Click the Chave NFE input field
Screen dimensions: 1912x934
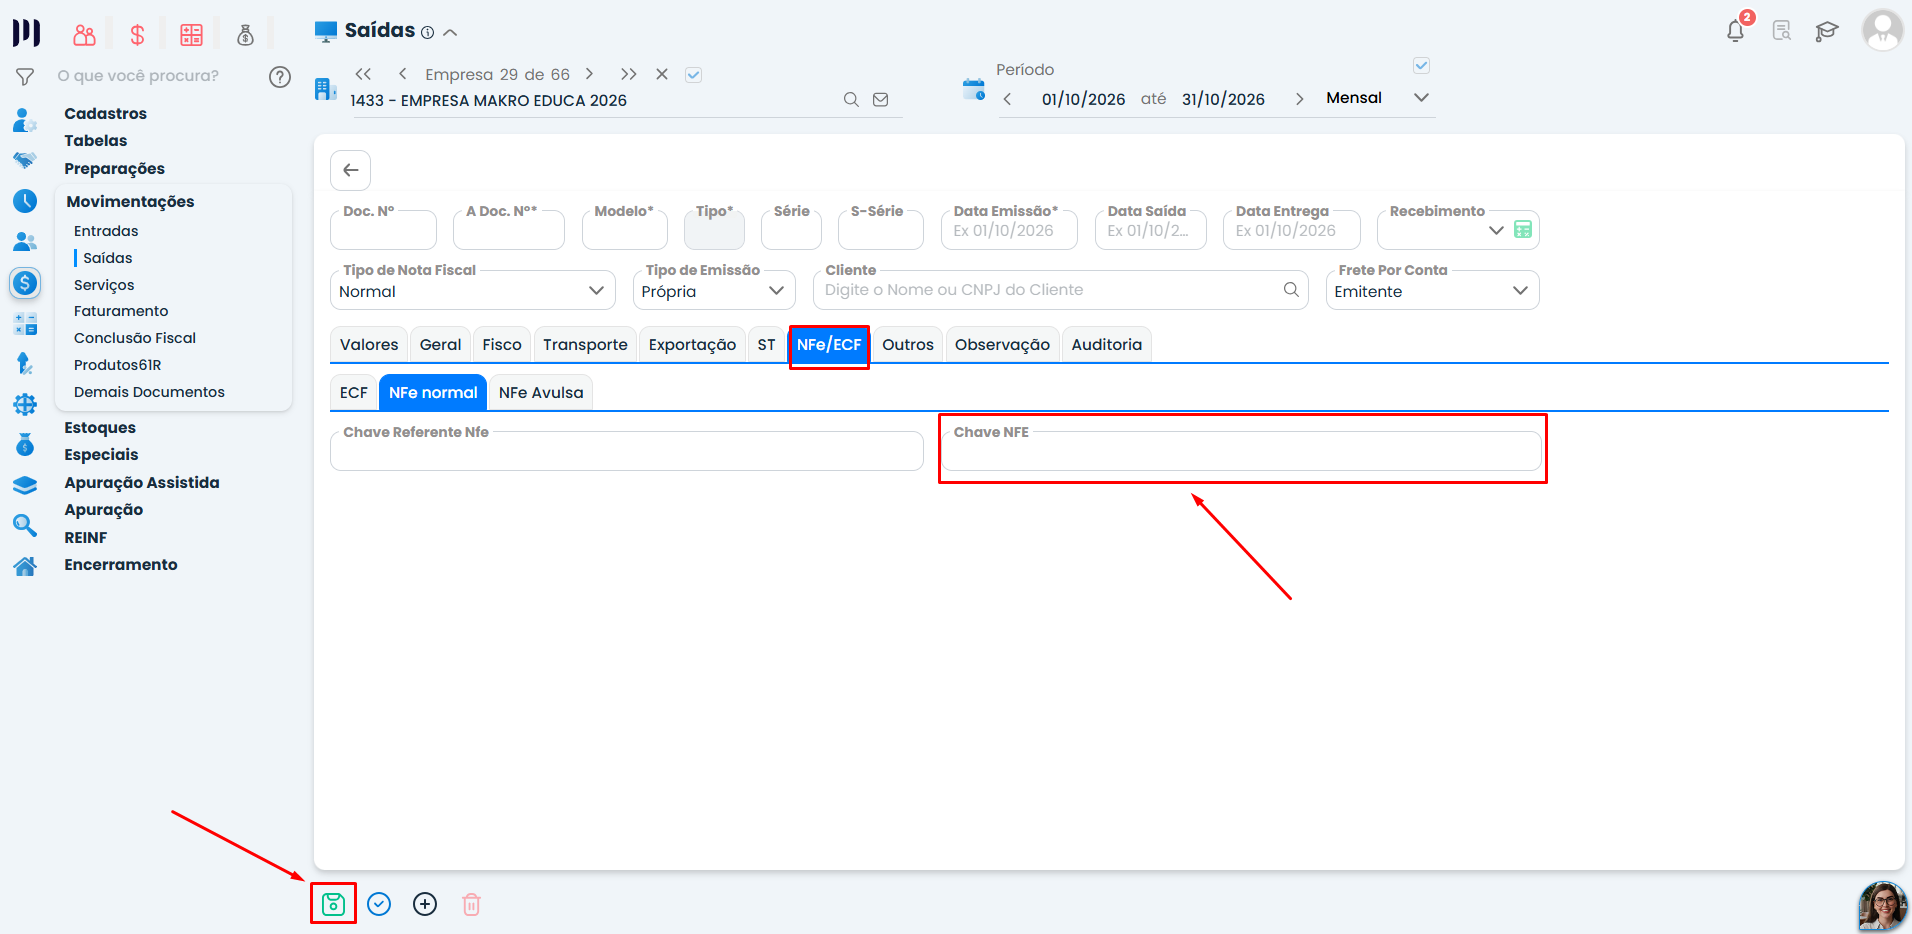pyautogui.click(x=1241, y=451)
